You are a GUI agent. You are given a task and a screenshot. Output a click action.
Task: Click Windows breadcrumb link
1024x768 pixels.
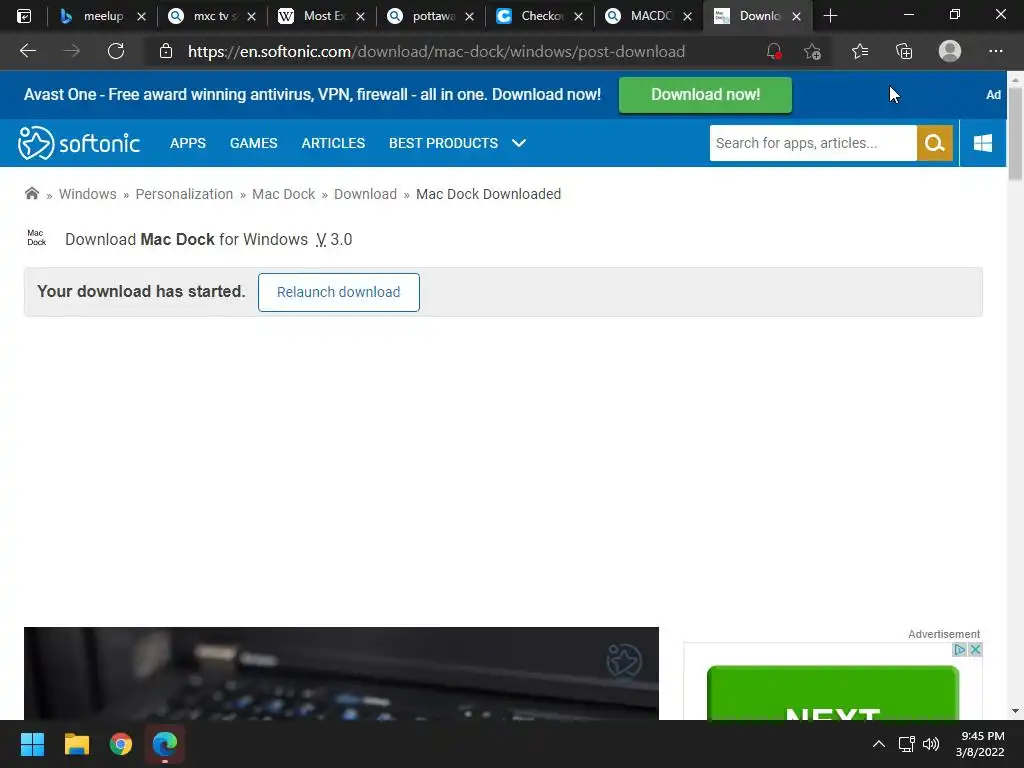(x=88, y=194)
